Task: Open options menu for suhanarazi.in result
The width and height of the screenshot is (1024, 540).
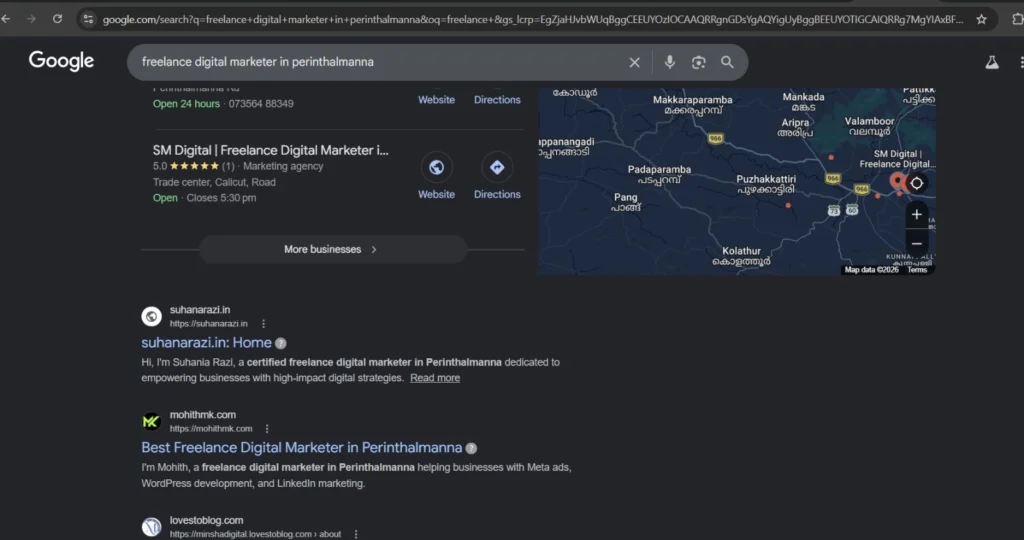Action: pos(264,324)
